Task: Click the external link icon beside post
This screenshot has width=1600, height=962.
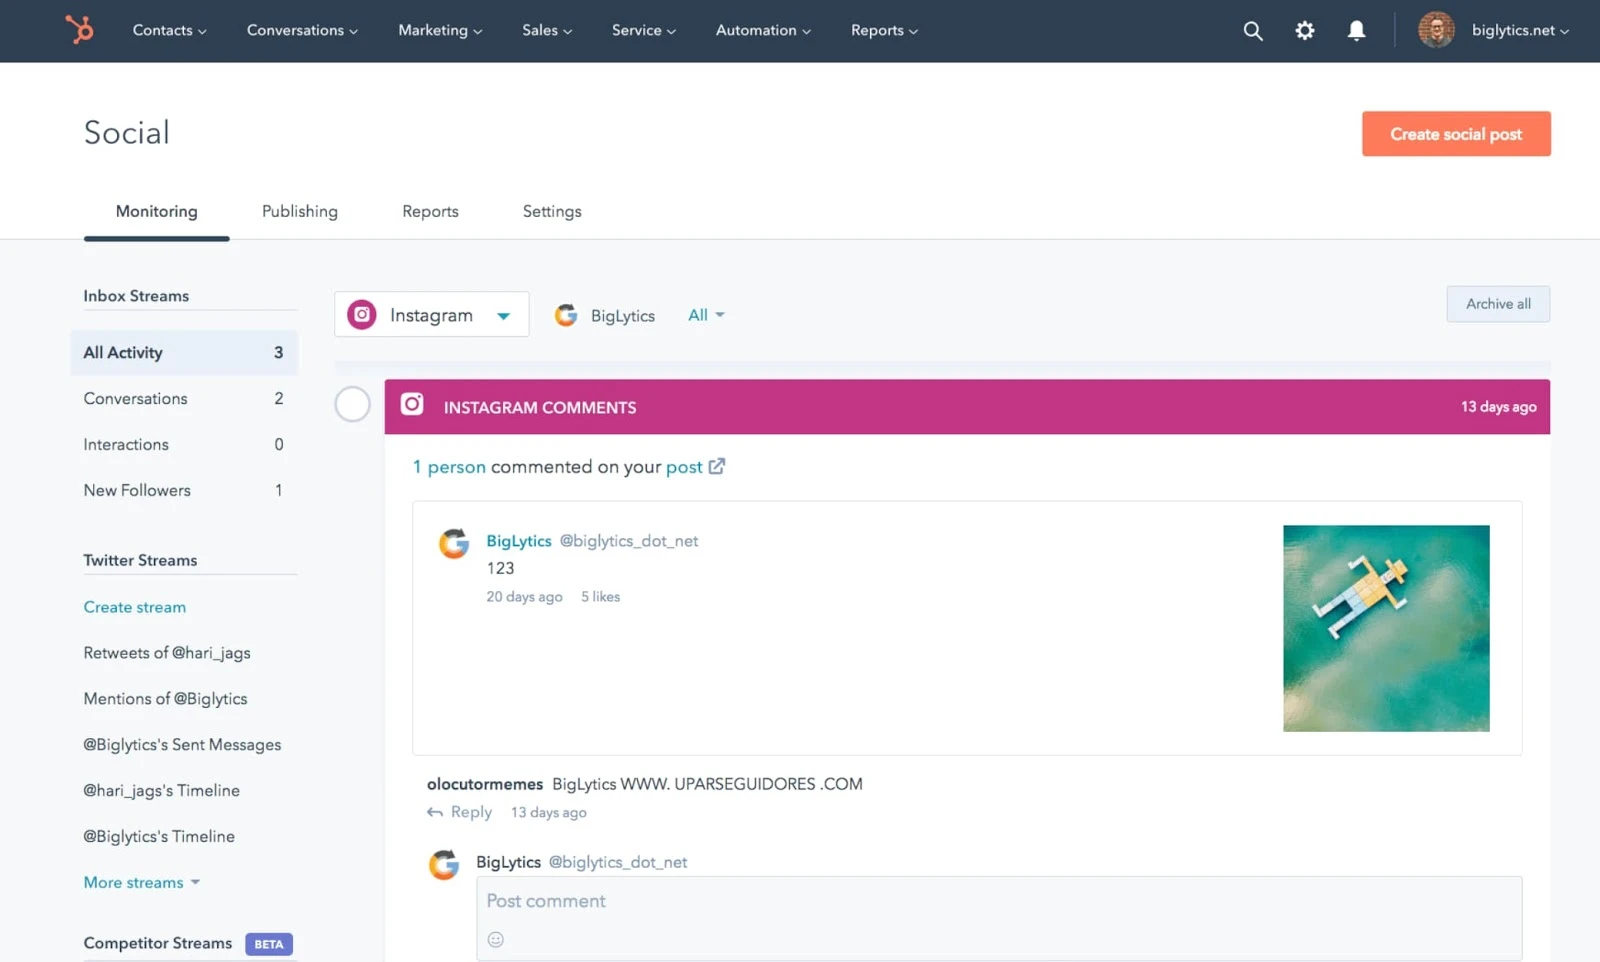Action: (x=717, y=467)
